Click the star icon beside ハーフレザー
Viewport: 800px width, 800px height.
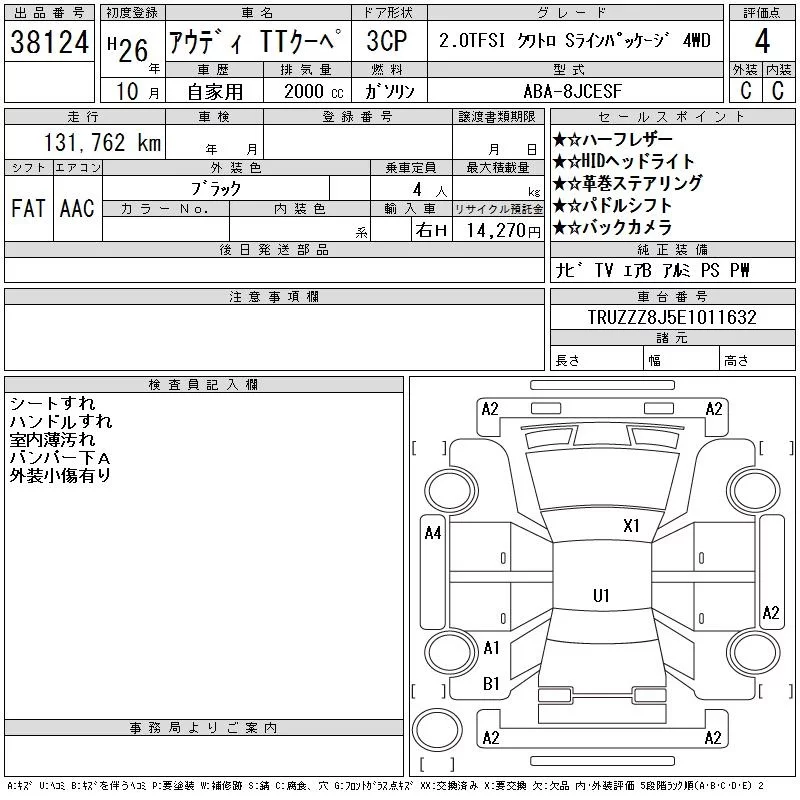point(560,140)
